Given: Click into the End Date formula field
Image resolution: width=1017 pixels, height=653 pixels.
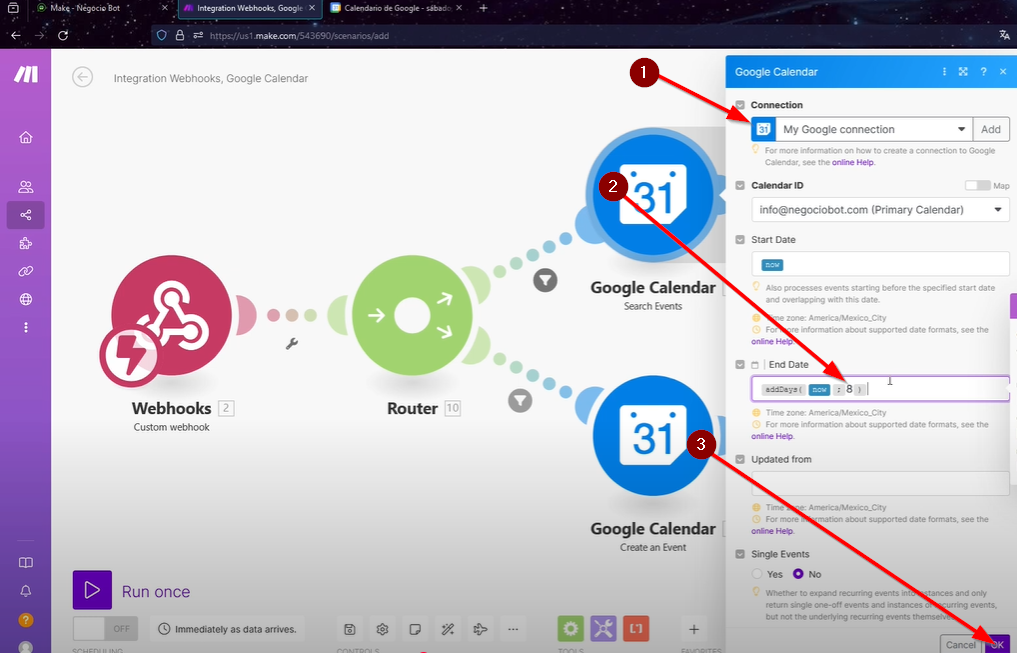Looking at the screenshot, I should [880, 389].
